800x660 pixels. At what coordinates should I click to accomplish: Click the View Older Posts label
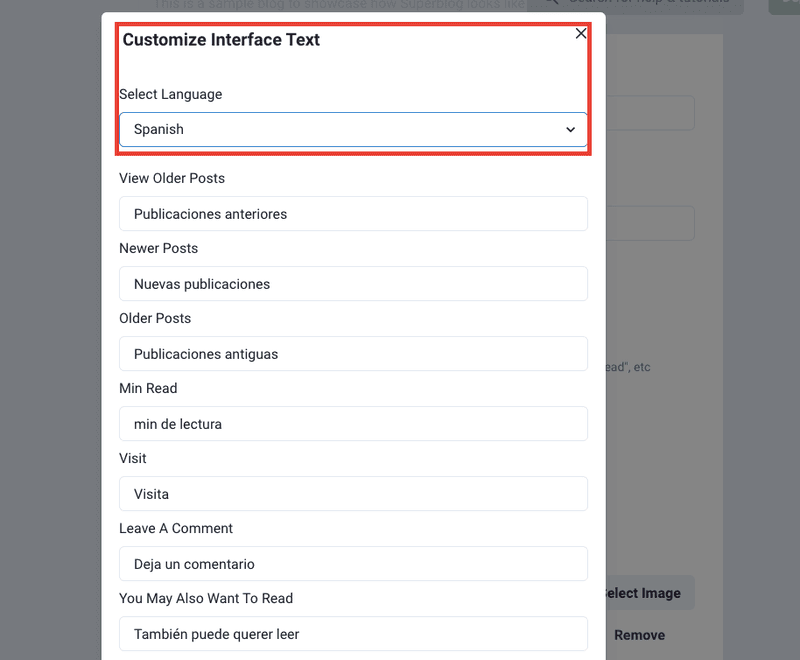172,178
